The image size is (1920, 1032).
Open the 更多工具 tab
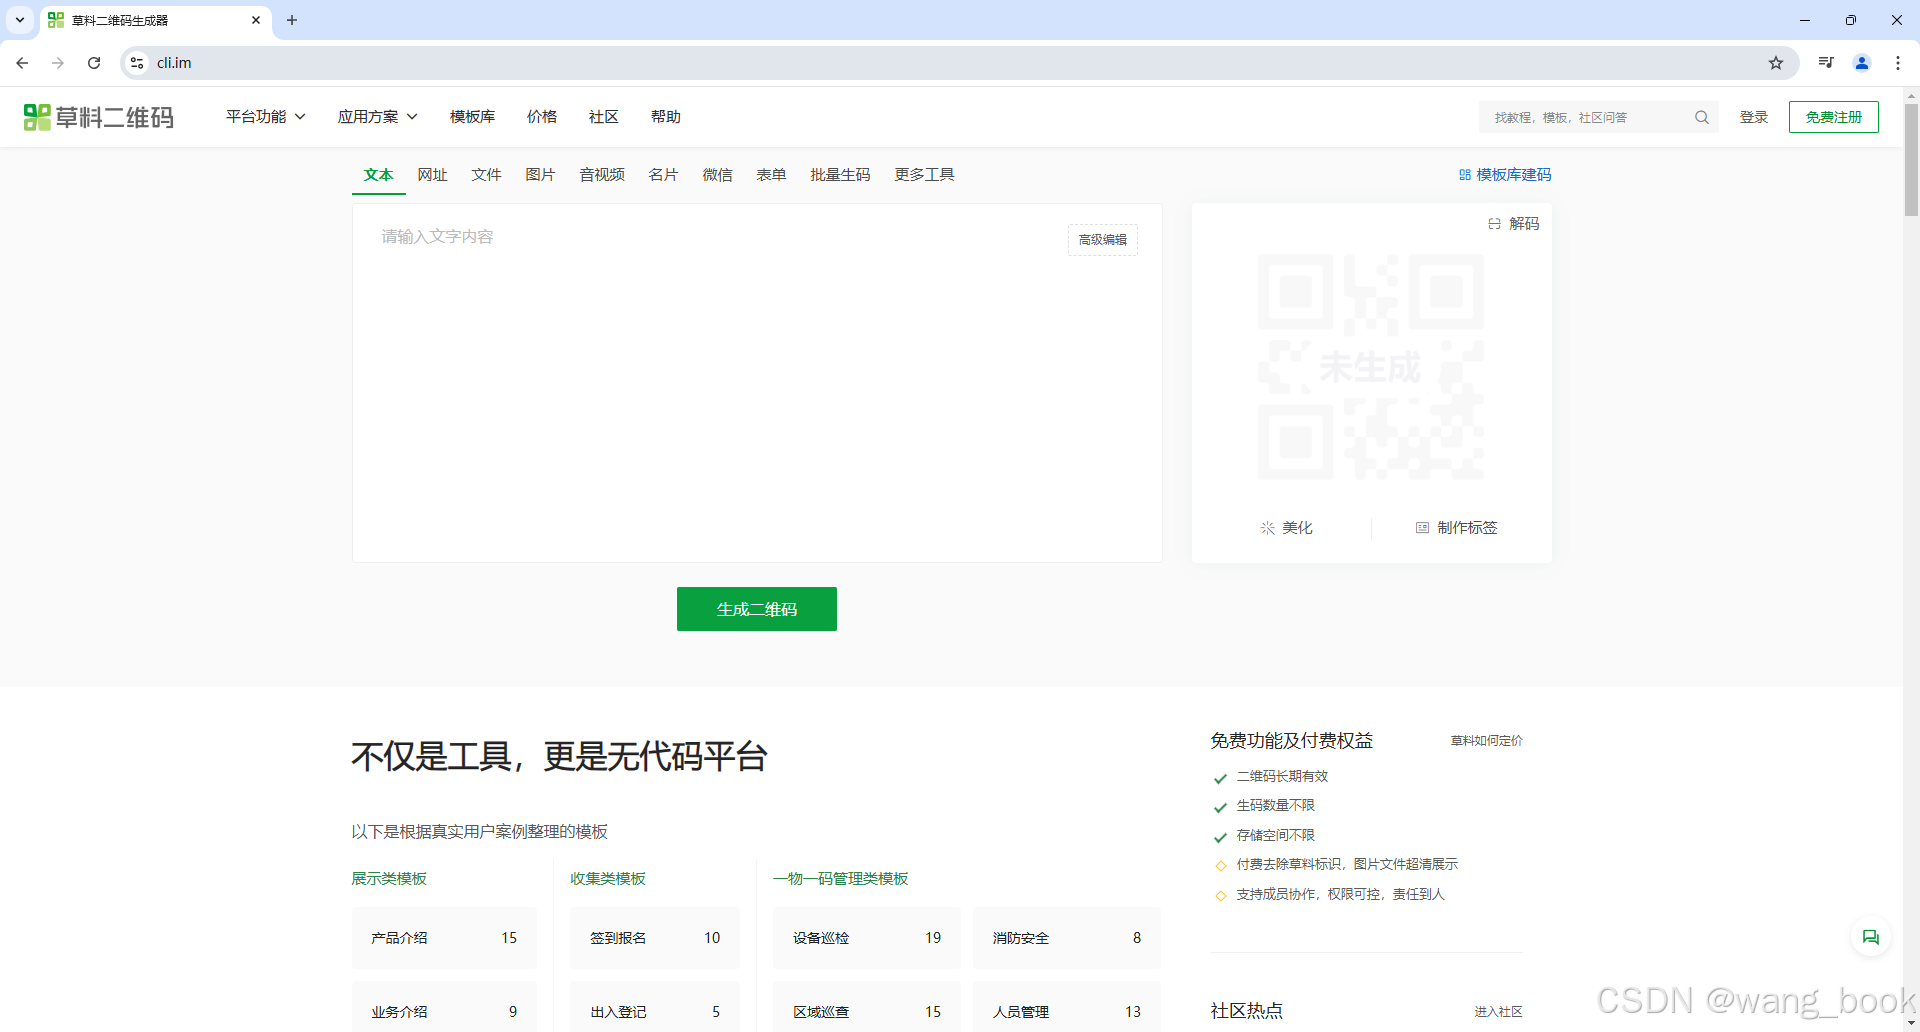(x=925, y=175)
